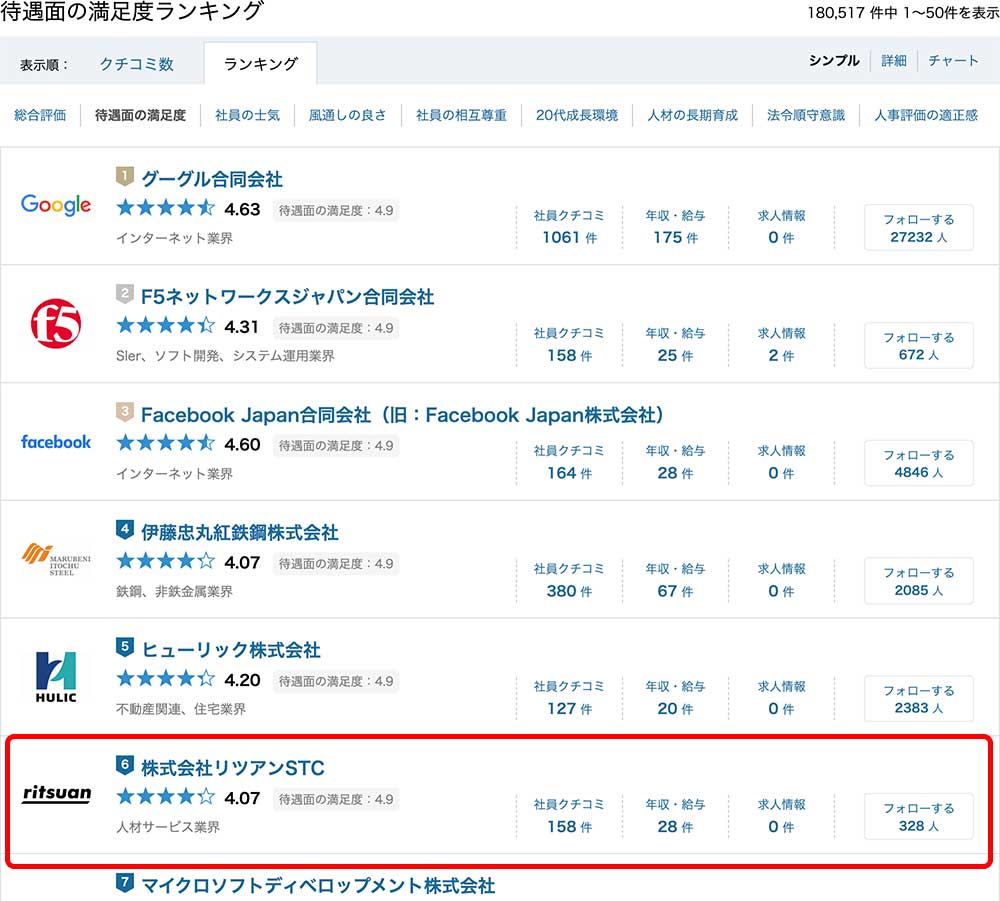Open Google's 社員クチコミ 1061件 reviews
The width and height of the screenshot is (1000, 901).
click(568, 228)
